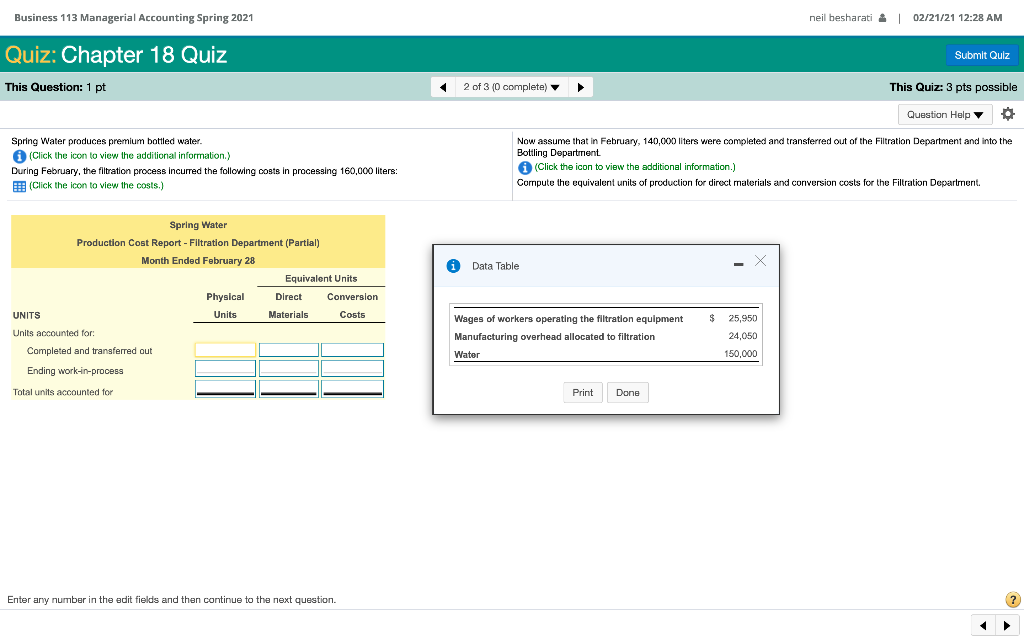Minimize the Data Table dialog
Image resolution: width=1024 pixels, height=640 pixels.
coord(738,264)
